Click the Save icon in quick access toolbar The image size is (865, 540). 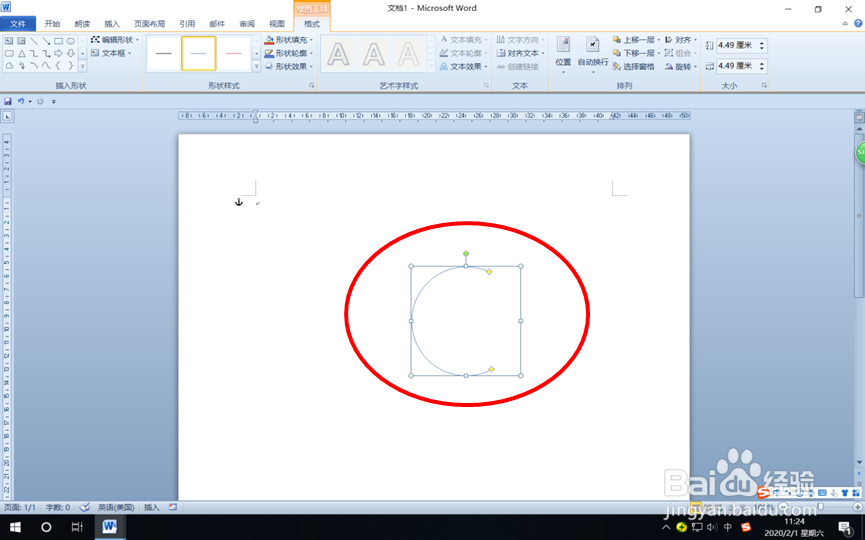[8, 101]
